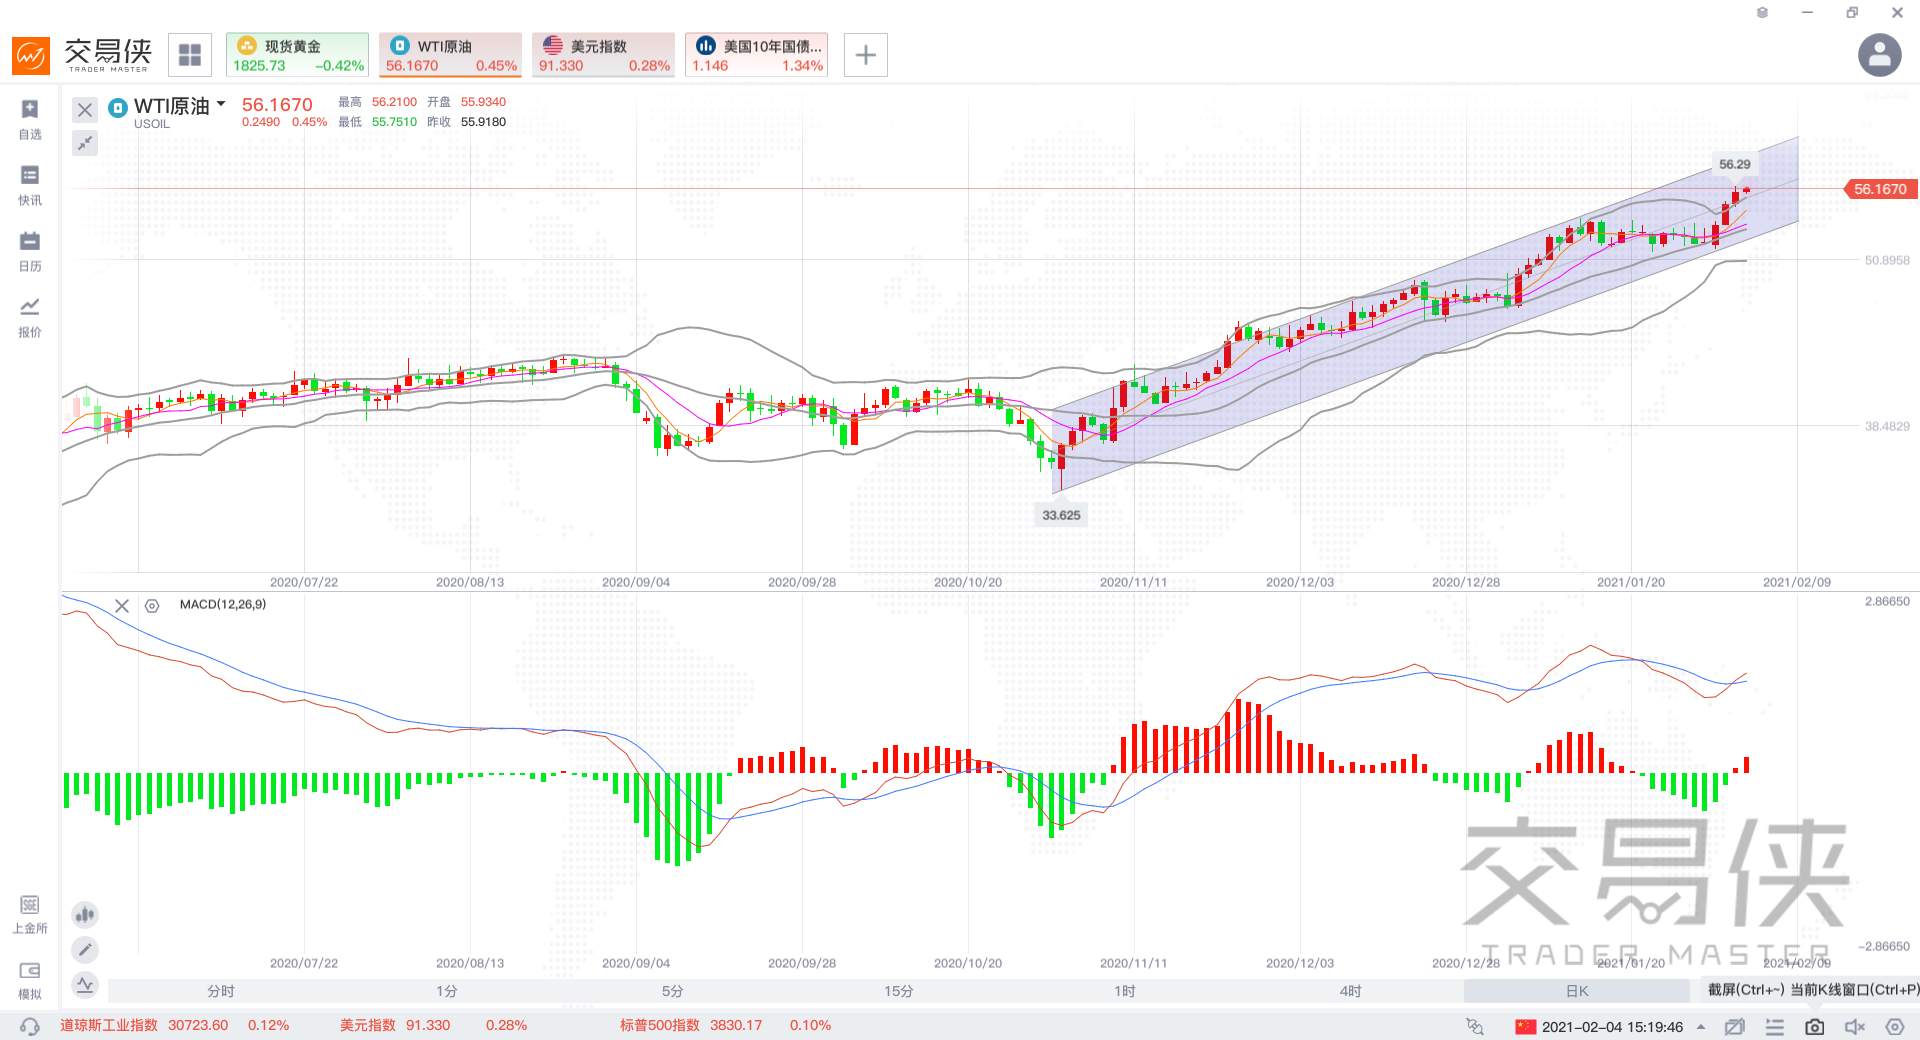Screen dimensions: 1920x1040
Task: Click the 2021-02-04 15:19:46 clock text
Action: pos(1612,1027)
